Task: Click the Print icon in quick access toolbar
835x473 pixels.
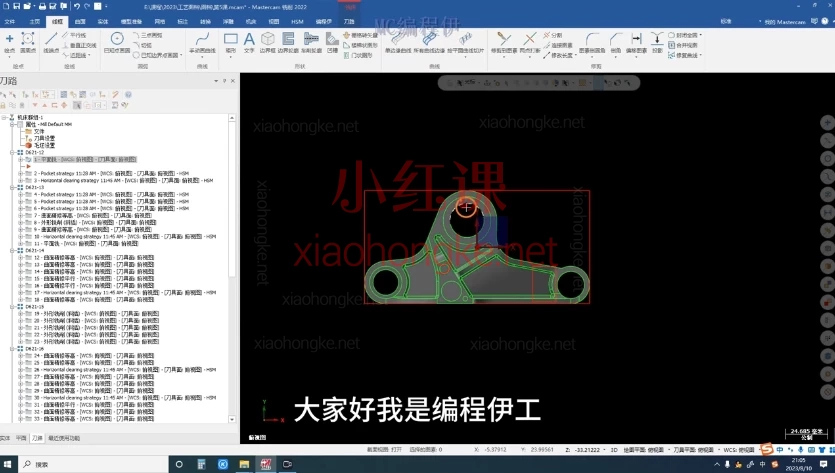Action: 42,6
